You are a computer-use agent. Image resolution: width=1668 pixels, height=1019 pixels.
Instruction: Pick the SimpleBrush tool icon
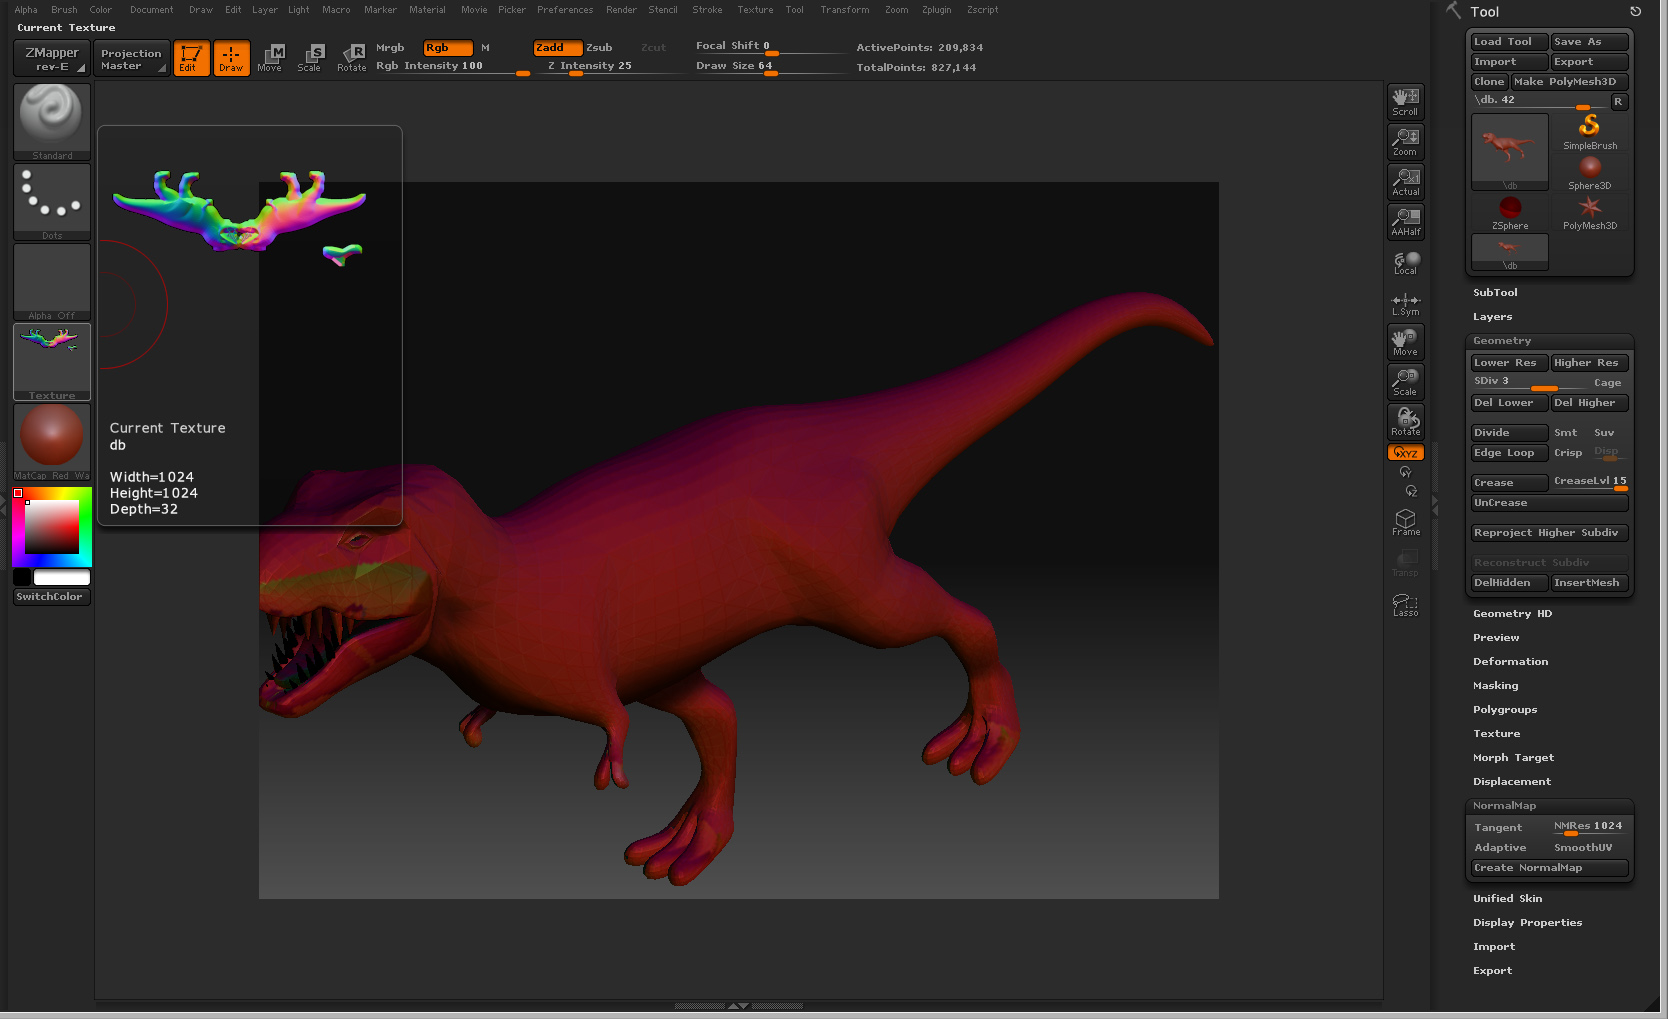point(1589,131)
